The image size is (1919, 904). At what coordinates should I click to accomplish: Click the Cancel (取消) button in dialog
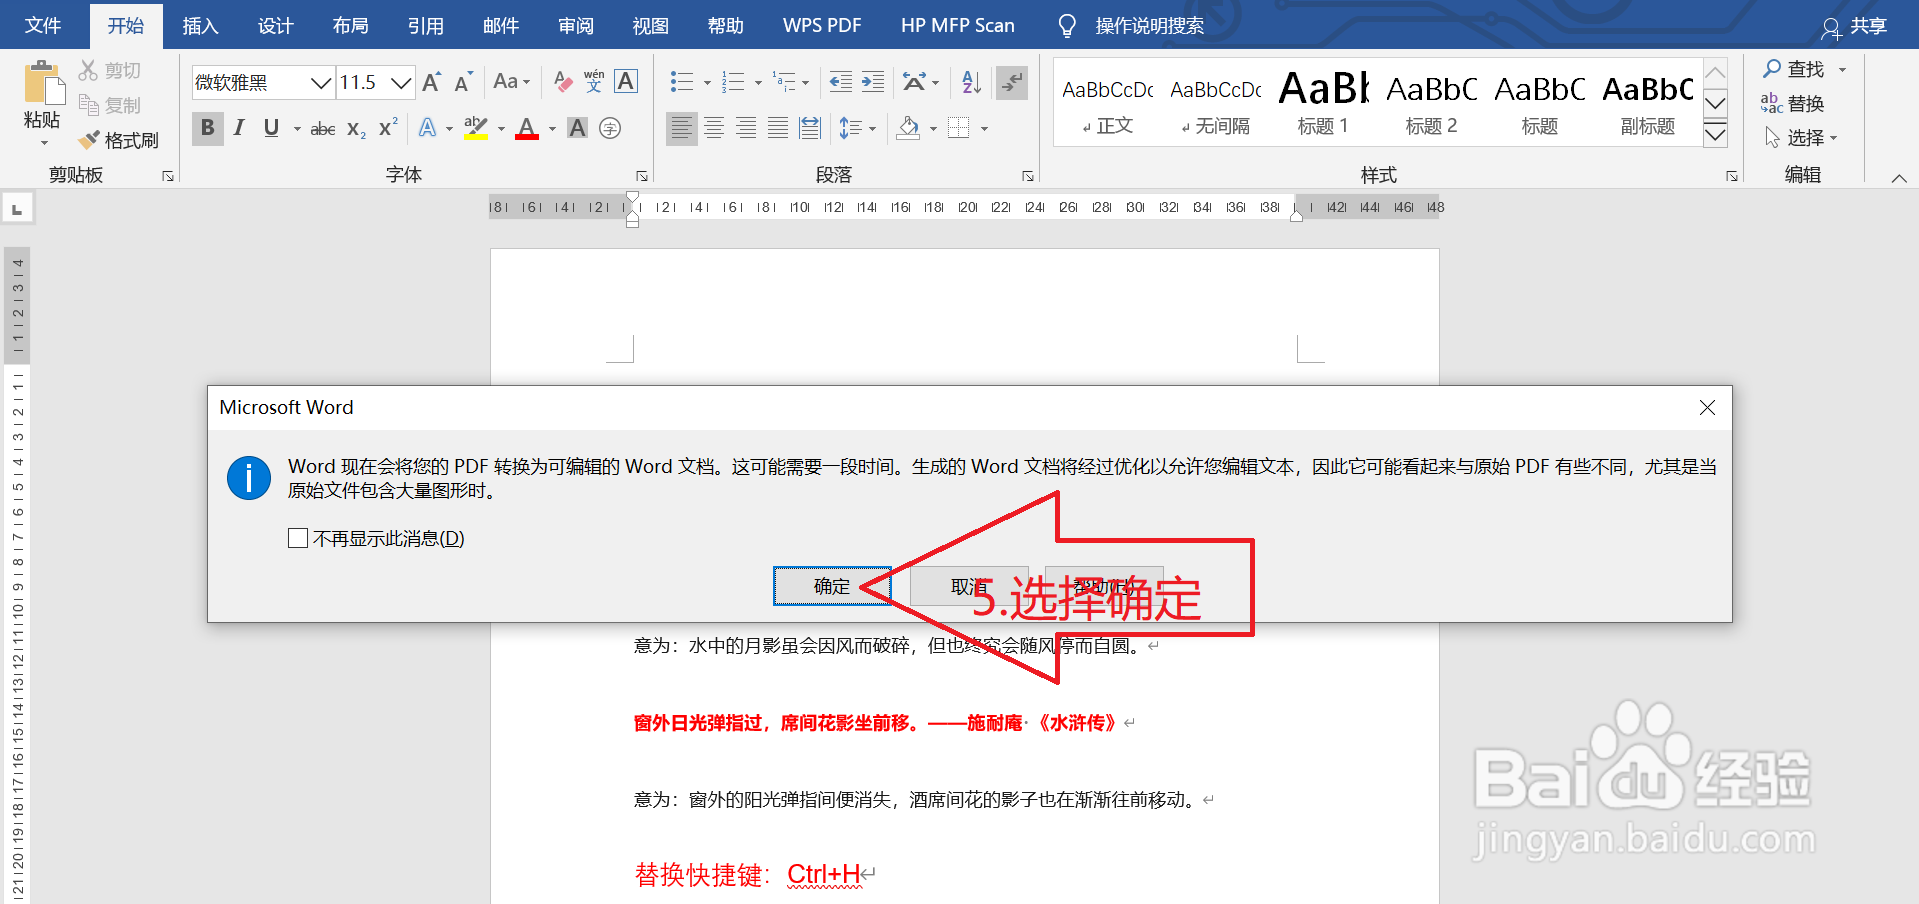[969, 586]
